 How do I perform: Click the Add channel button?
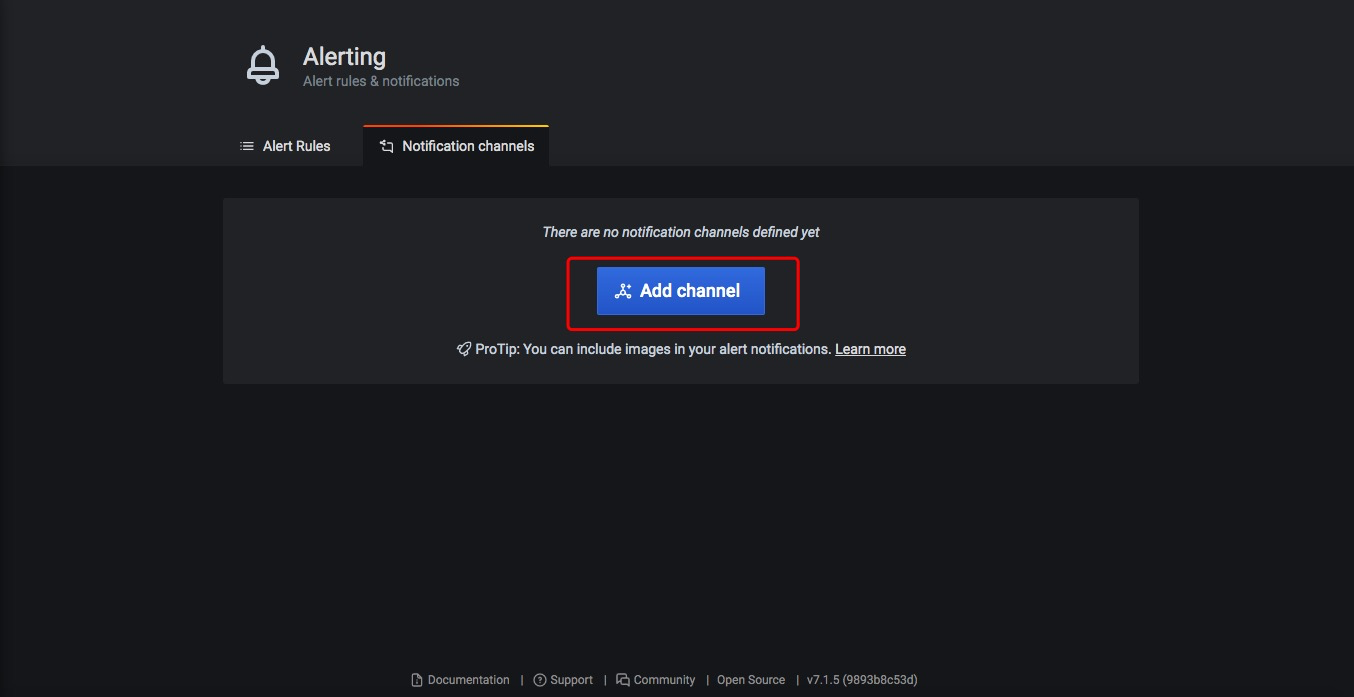click(x=681, y=291)
